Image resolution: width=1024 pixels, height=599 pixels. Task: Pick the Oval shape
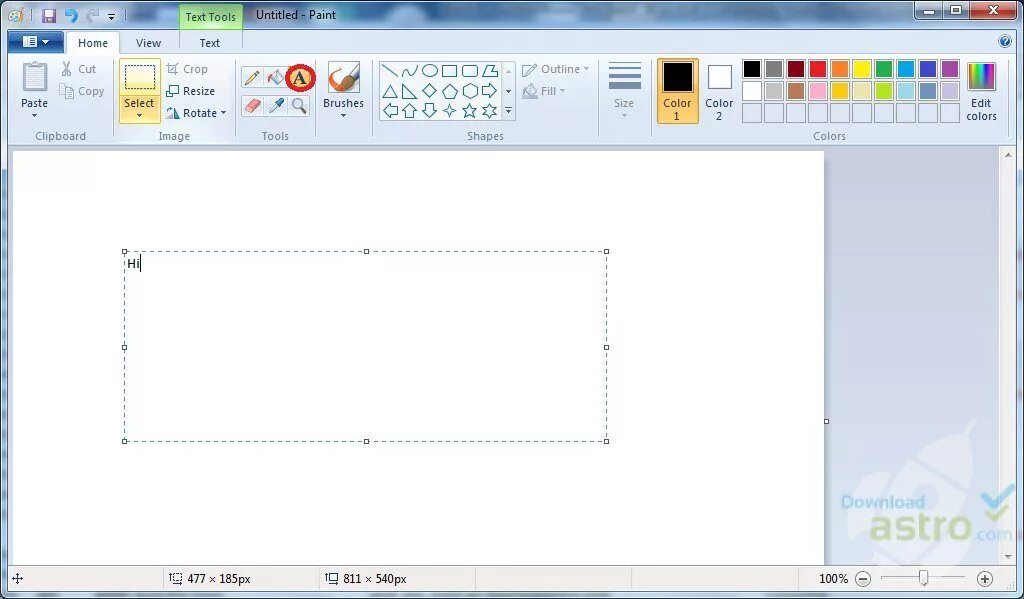click(429, 71)
